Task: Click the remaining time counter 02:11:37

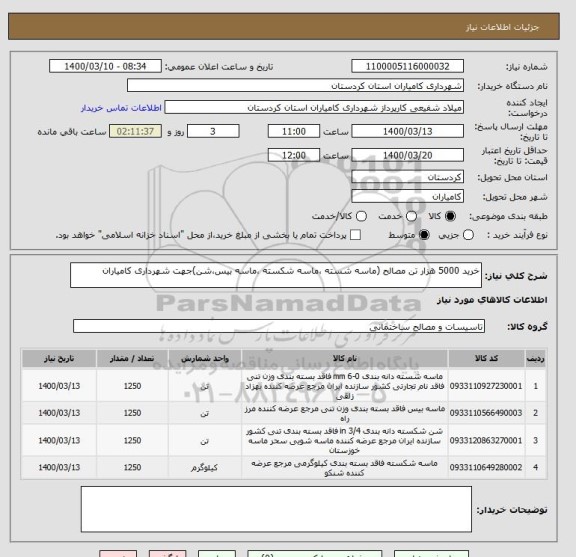Action: 135,132
